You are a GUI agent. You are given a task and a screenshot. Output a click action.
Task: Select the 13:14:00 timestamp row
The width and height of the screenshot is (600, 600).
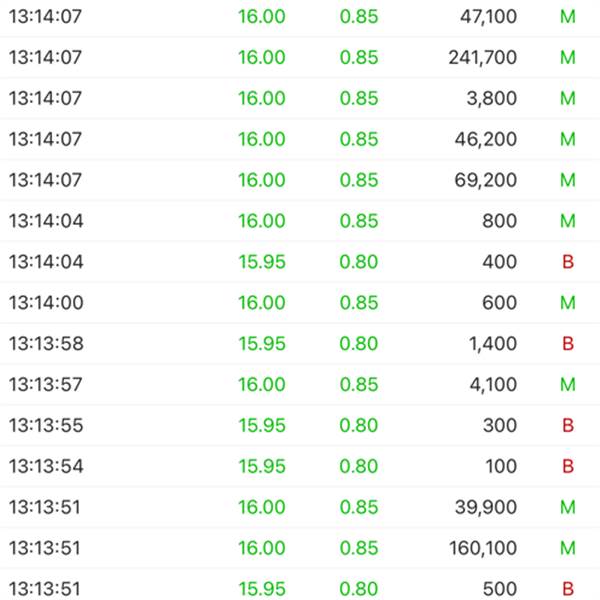(46, 303)
